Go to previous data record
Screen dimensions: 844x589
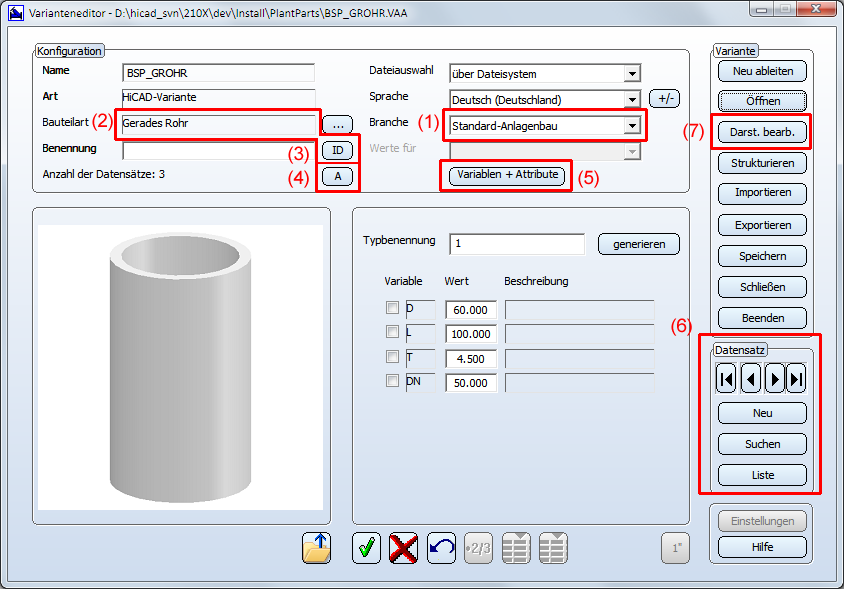pos(750,378)
